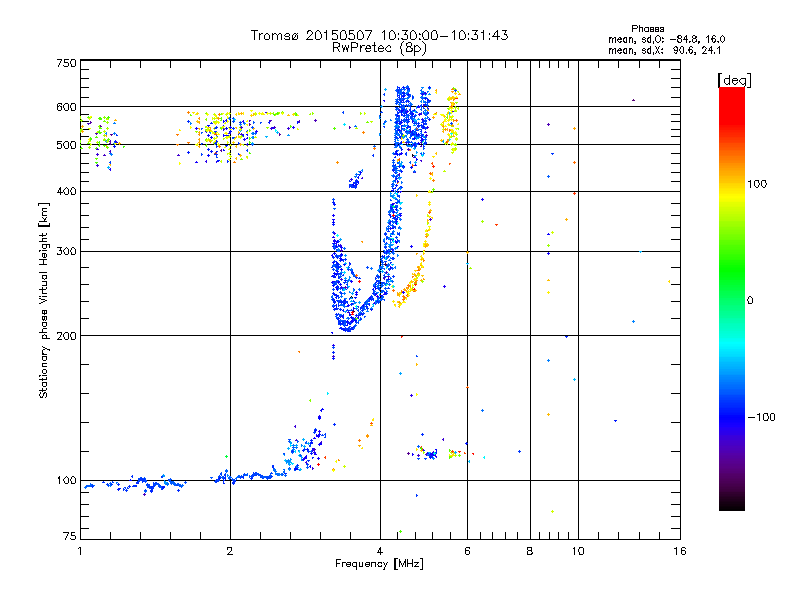This screenshot has height=600, width=800.
Task: Click the subtitle "RwPretec (8p)"
Action: click(x=379, y=48)
